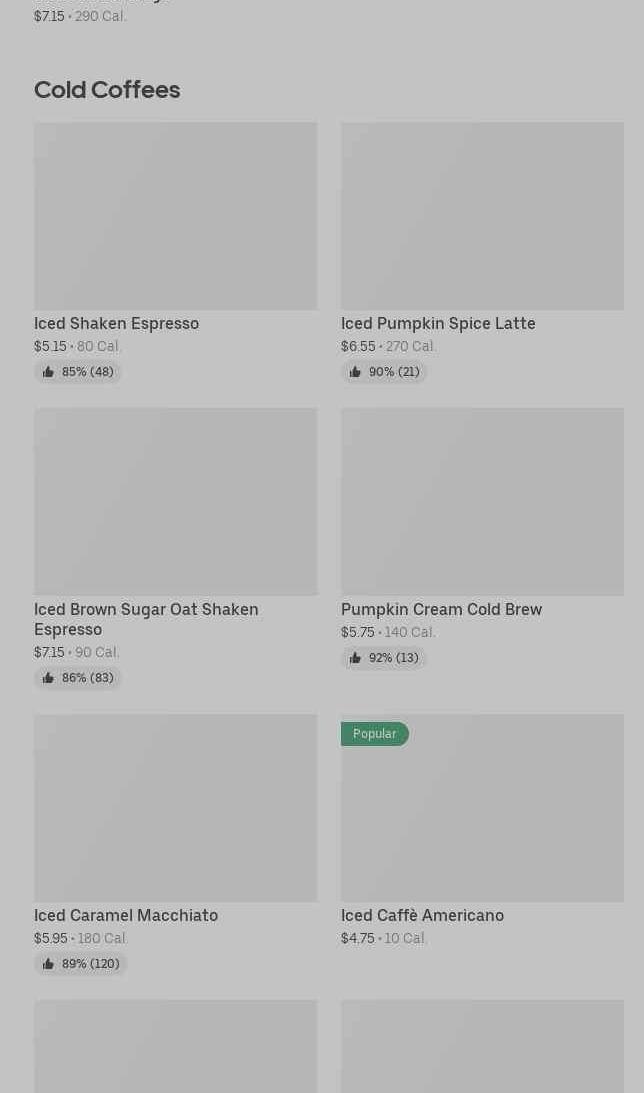Click thumbs-up icon under Pumpkin Cream Cold Brew
The width and height of the screenshot is (644, 1093).
pyautogui.click(x=355, y=658)
